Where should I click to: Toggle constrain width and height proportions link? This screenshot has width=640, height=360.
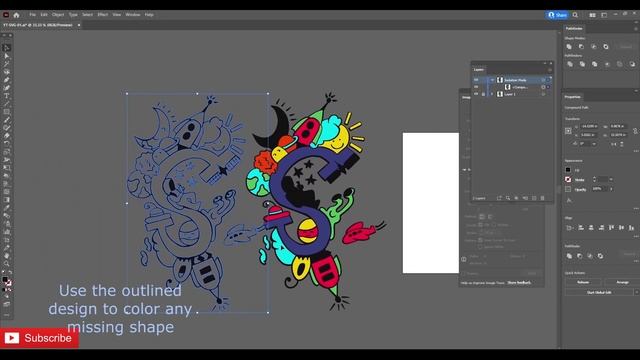[635, 131]
